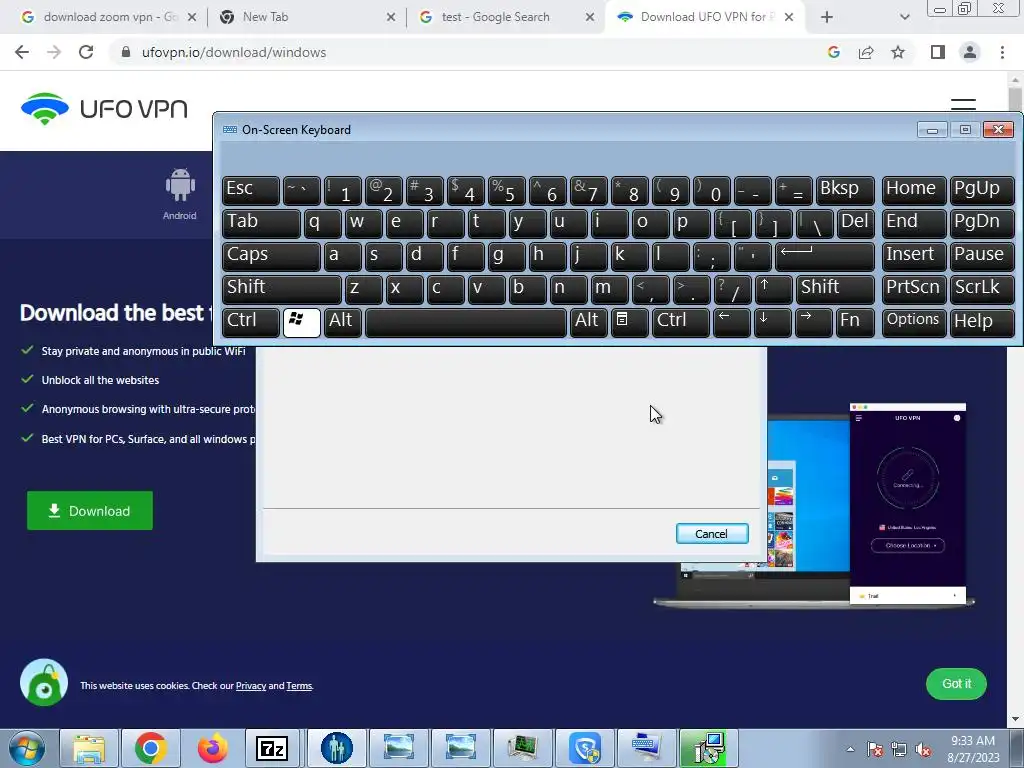The width and height of the screenshot is (1024, 768).
Task: Click the Windows logo key on the On-Screen Keyboard
Action: pos(302,323)
